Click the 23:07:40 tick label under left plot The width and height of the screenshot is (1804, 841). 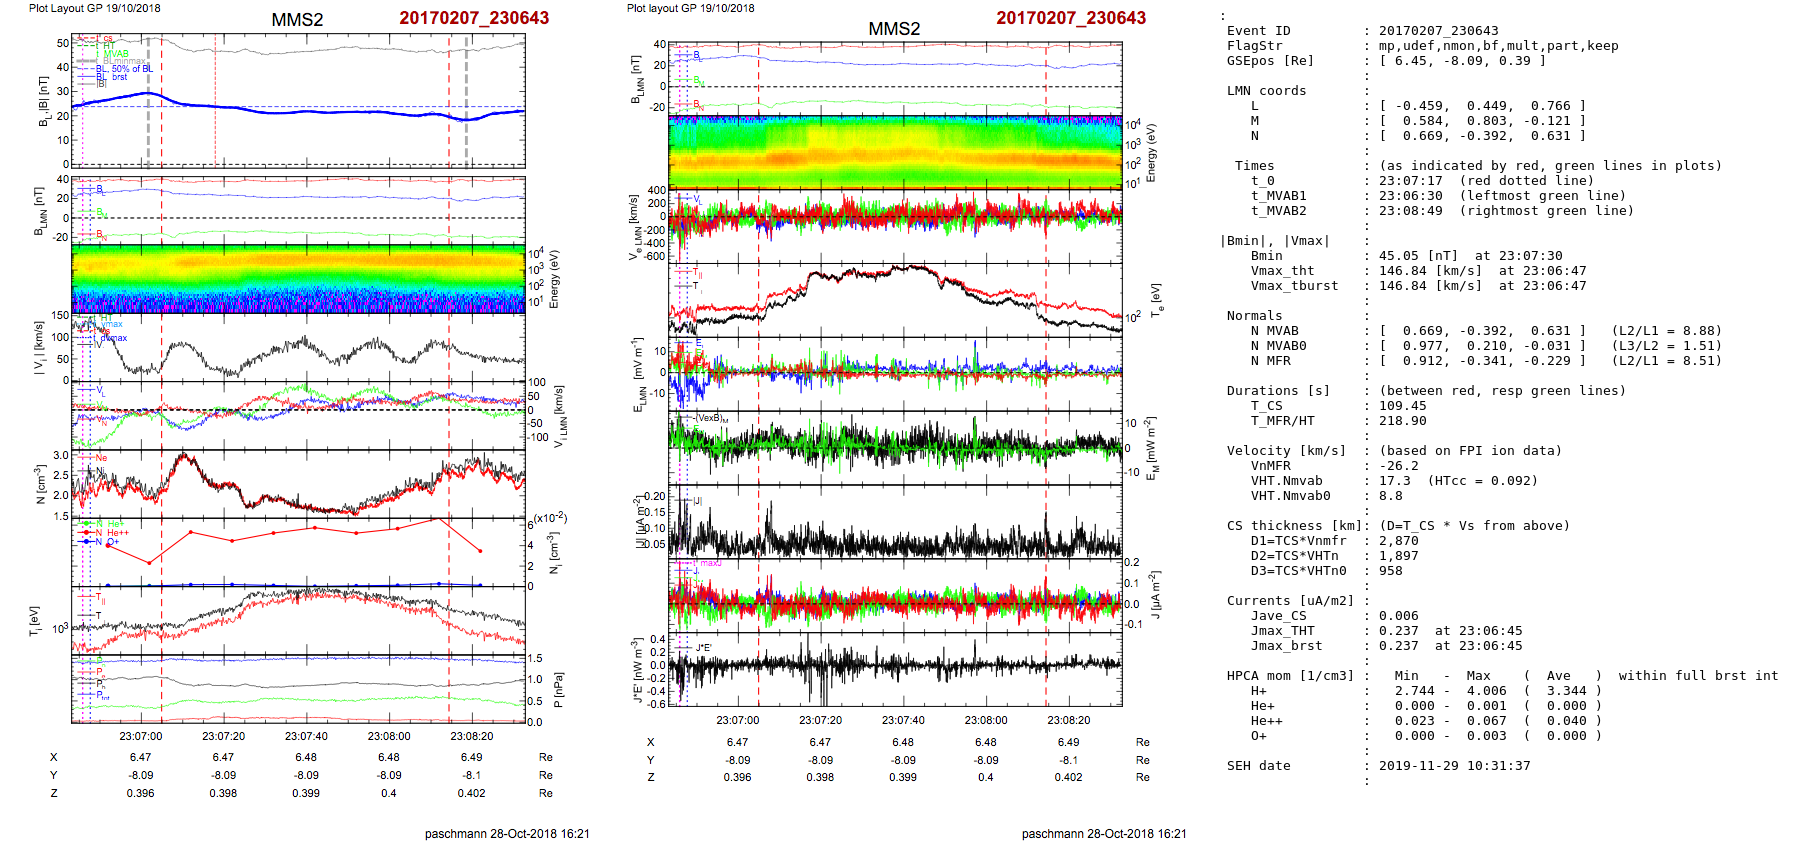(306, 736)
